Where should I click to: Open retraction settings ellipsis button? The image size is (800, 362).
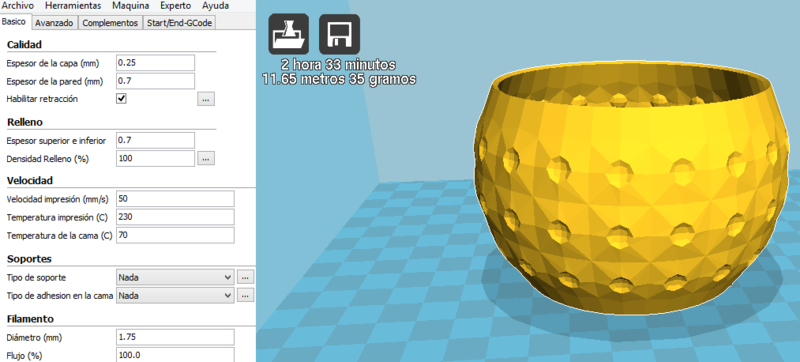click(206, 99)
